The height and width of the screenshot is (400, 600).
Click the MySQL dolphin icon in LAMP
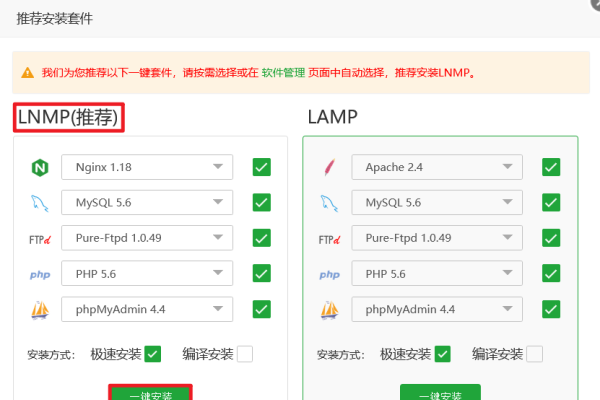pos(329,203)
